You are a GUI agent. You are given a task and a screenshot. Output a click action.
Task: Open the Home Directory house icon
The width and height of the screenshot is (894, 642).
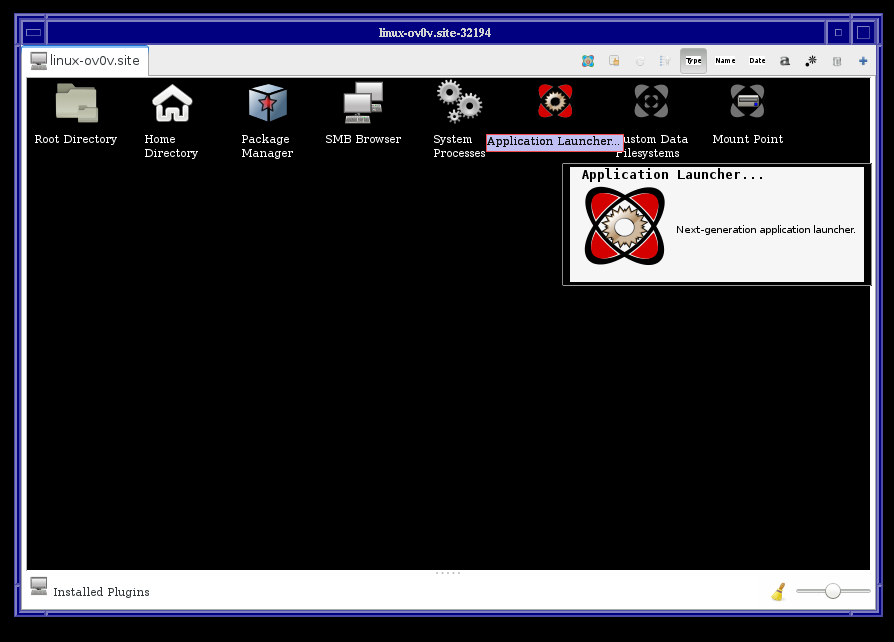tap(172, 103)
